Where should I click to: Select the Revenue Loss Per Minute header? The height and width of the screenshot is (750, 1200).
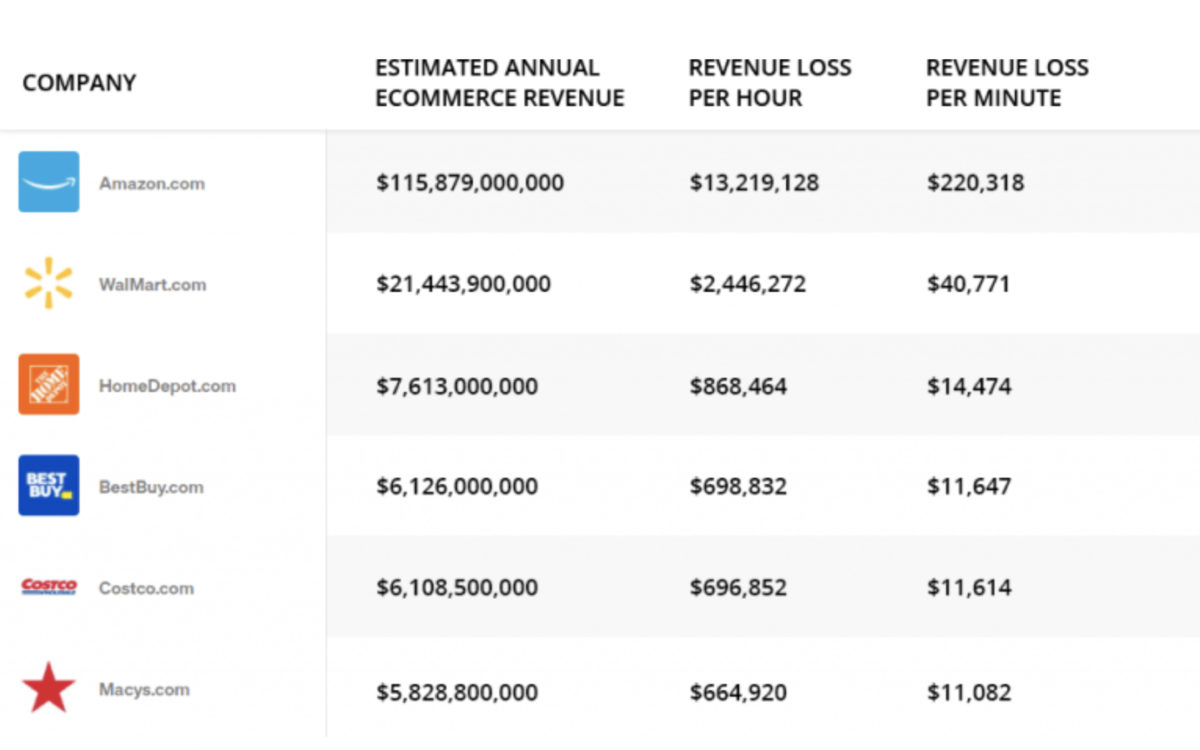click(1006, 83)
